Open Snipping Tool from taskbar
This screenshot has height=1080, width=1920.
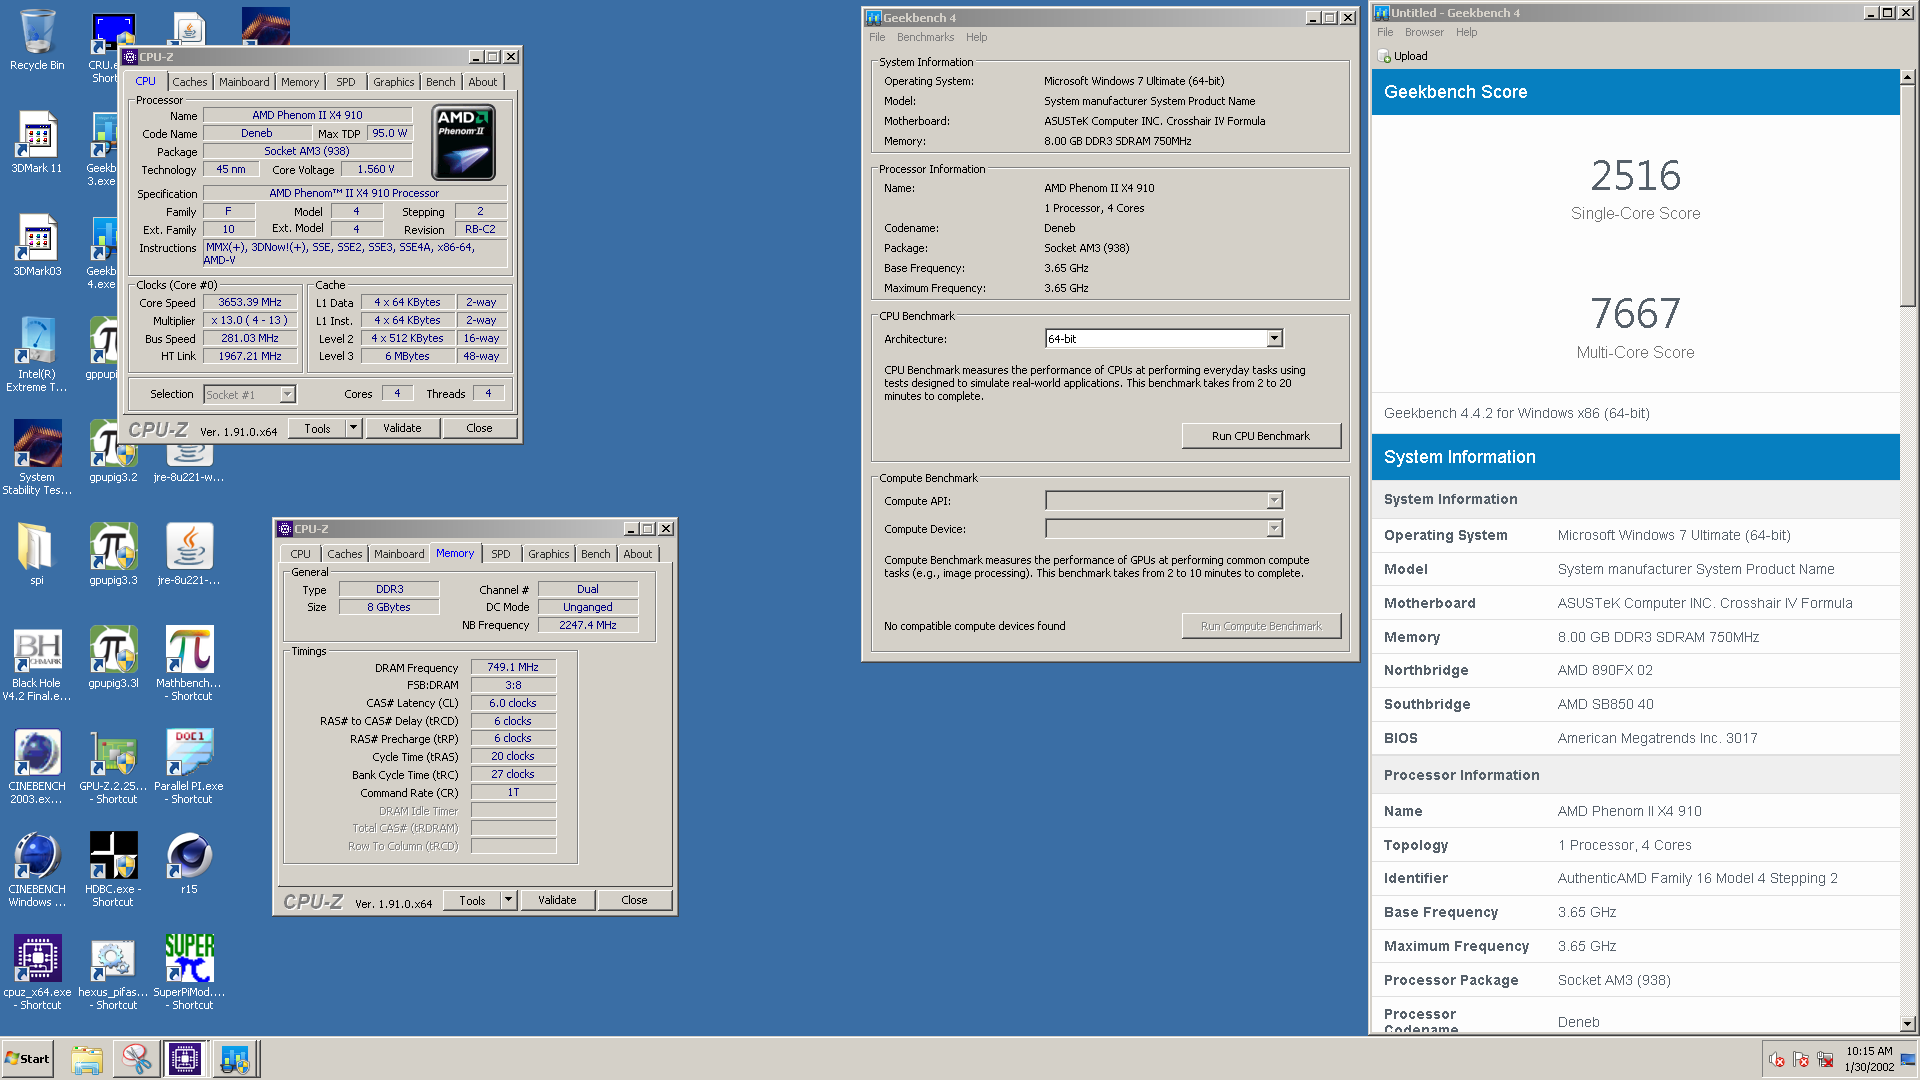(x=136, y=1059)
